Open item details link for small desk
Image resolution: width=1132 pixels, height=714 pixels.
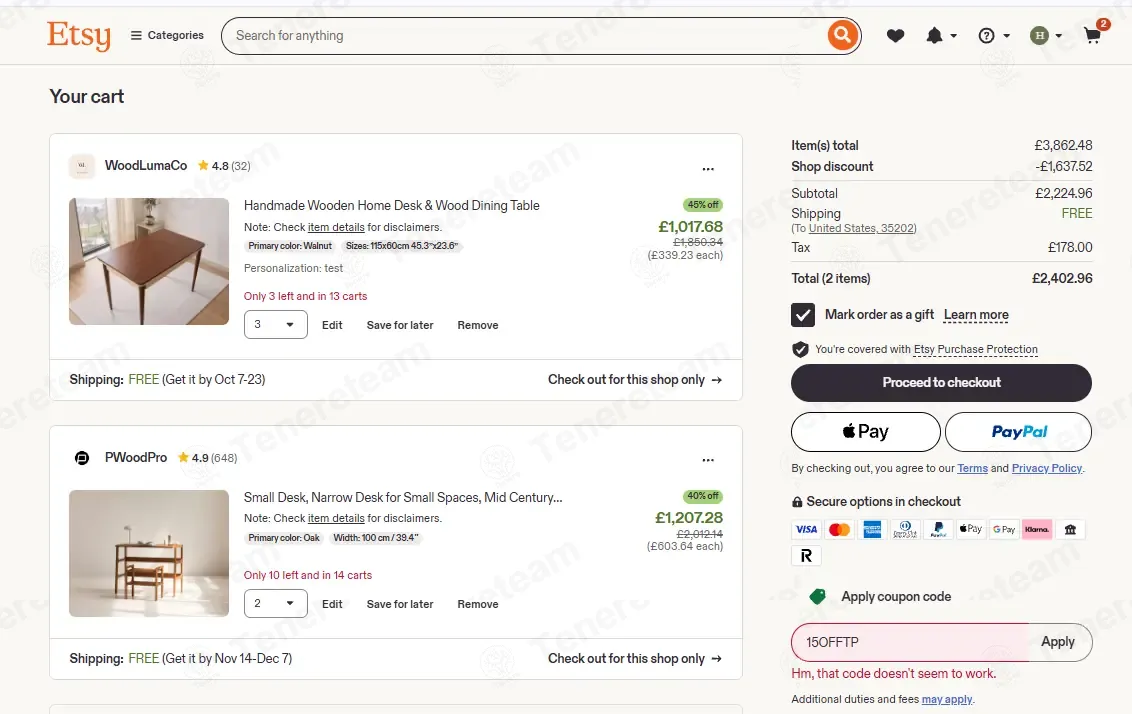336,518
